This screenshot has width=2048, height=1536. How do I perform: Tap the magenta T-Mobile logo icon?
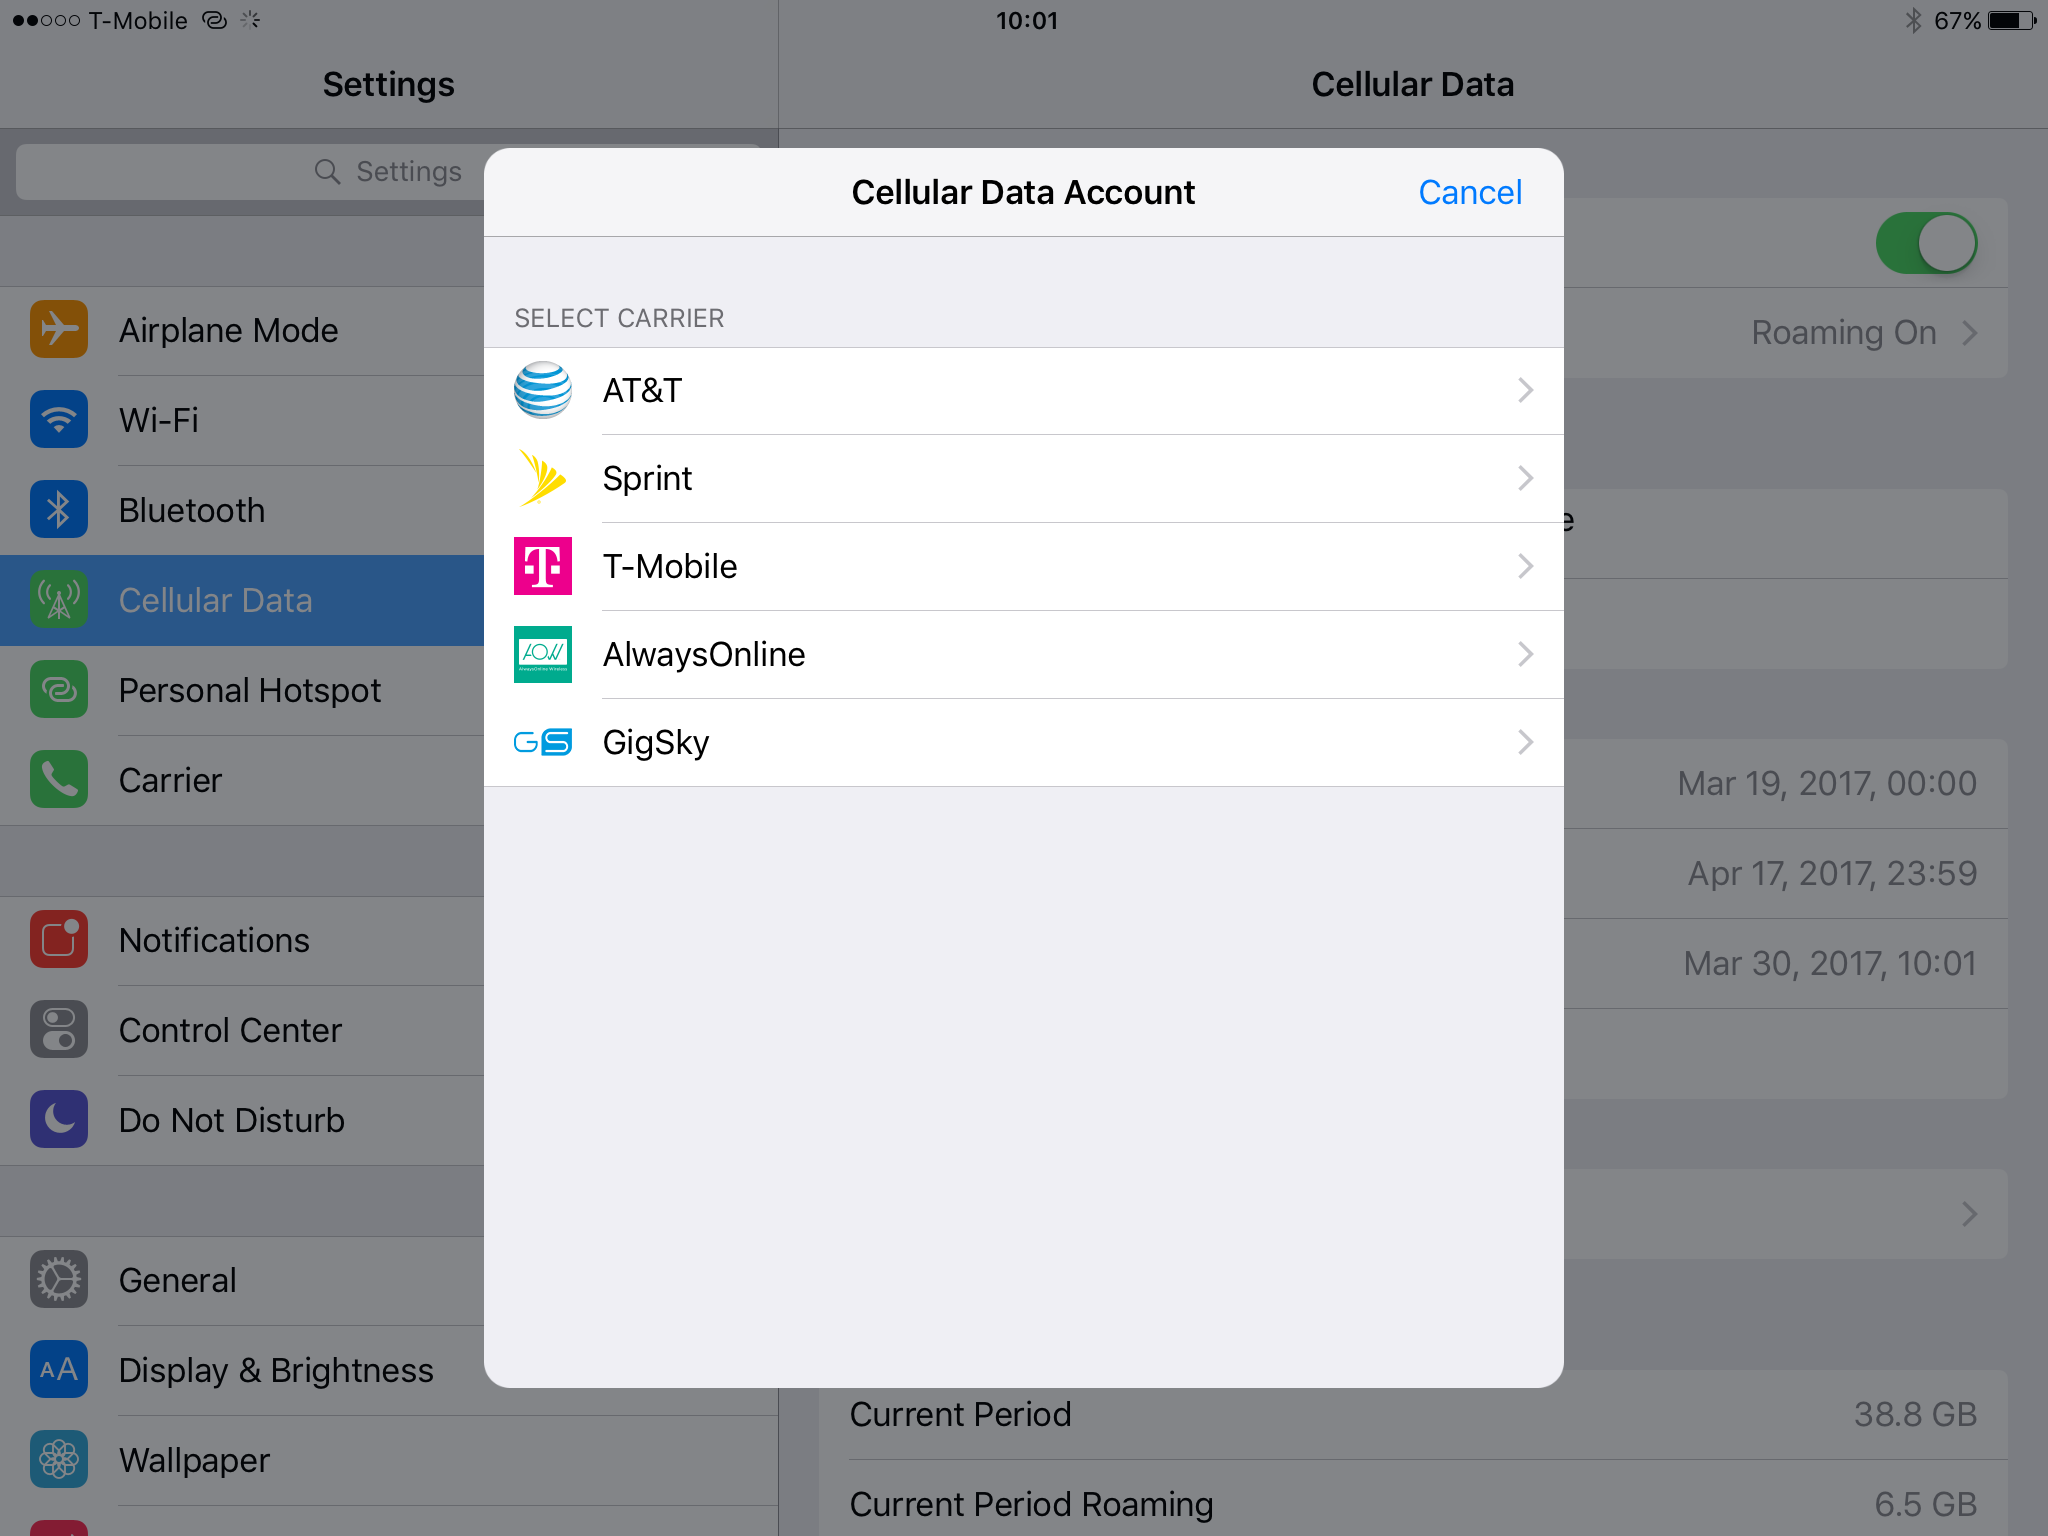543,566
